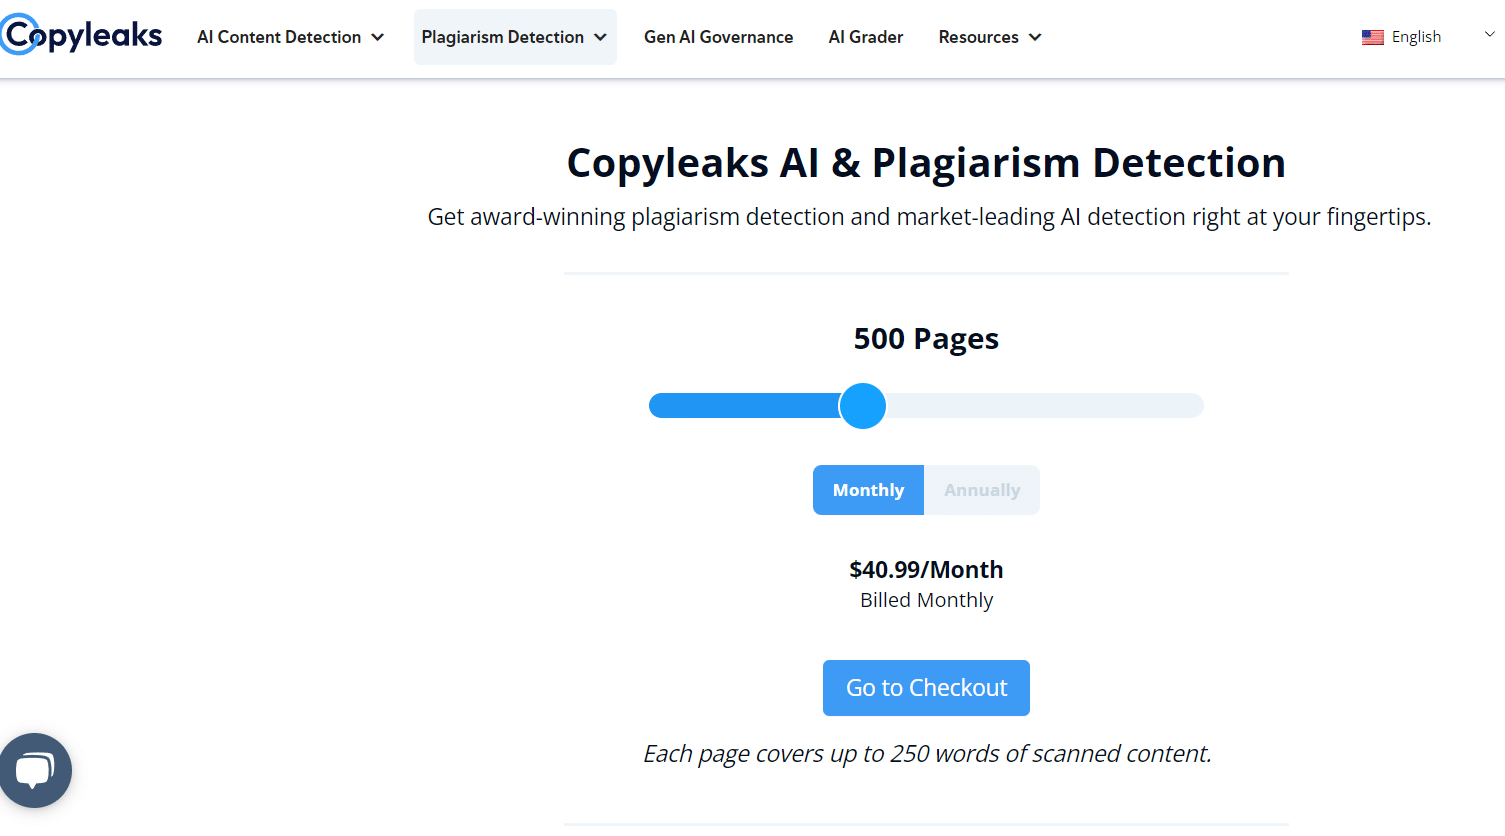Click the 'Copyleaks AI & Plagiarism Detection' heading

926,163
